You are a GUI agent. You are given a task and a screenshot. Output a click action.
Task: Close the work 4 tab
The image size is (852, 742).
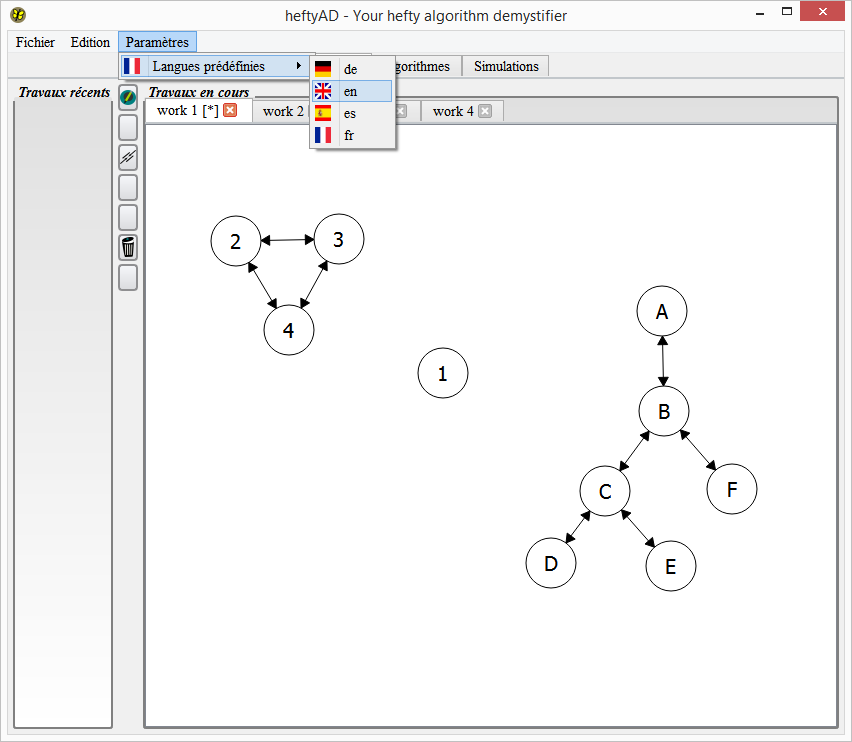pos(485,111)
